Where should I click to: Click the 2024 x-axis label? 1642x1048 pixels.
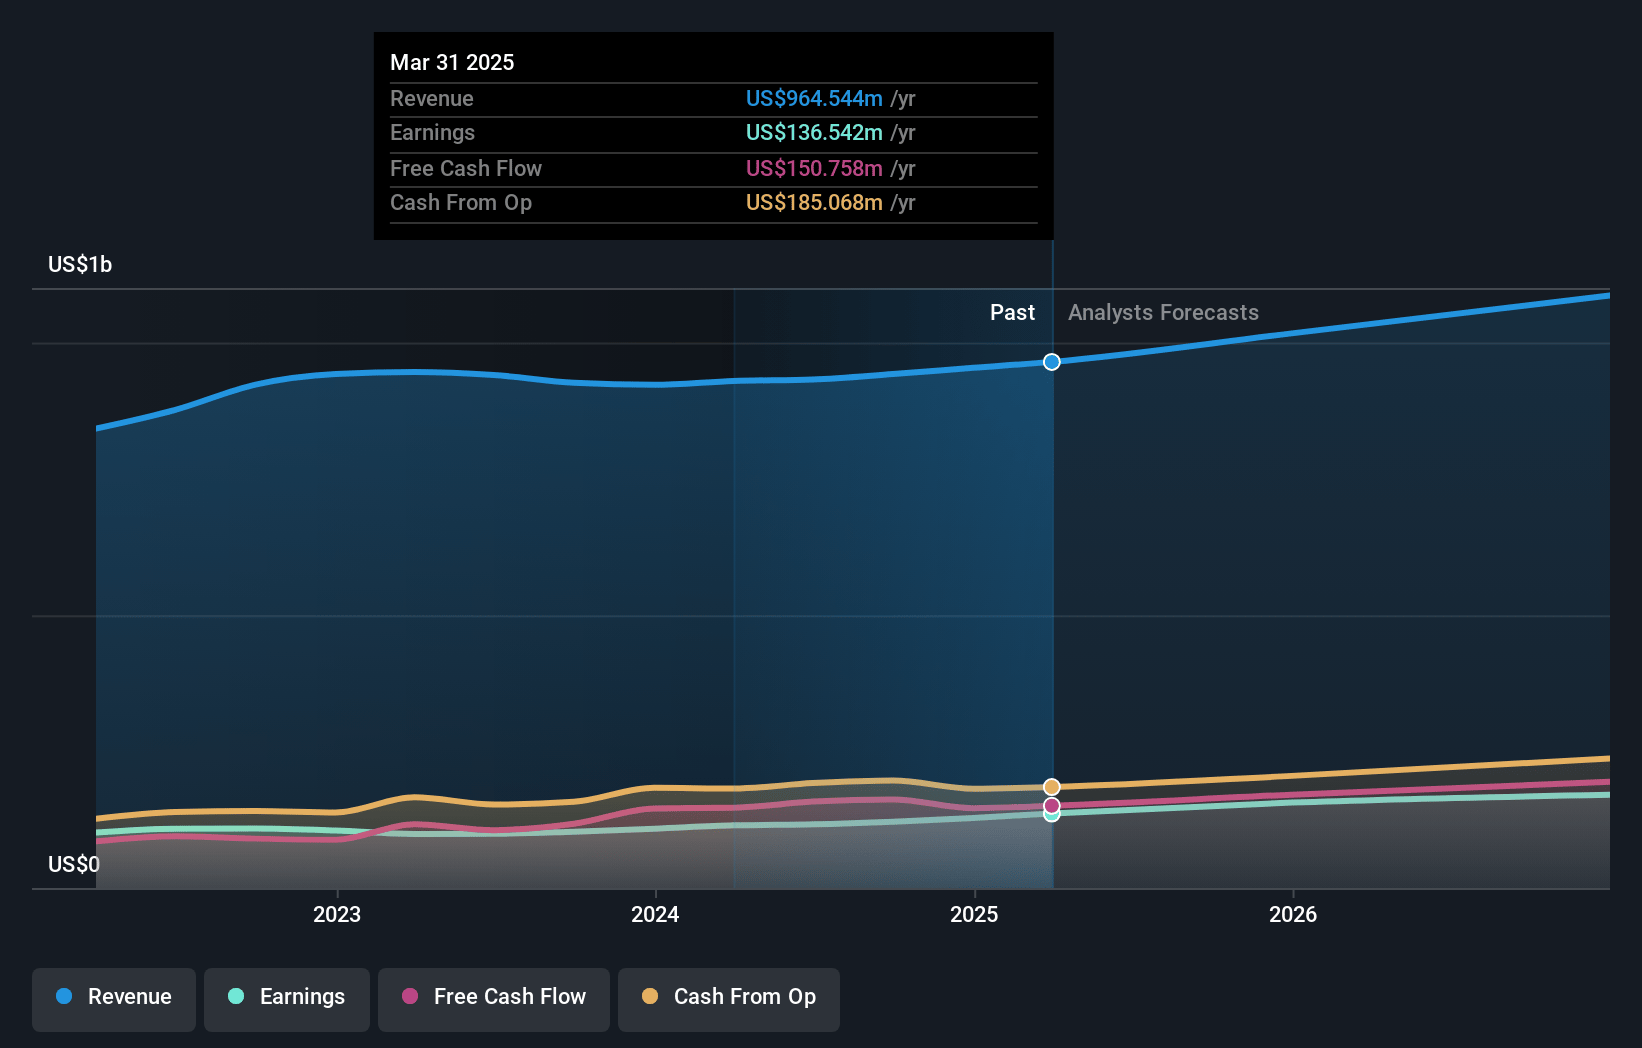coord(655,914)
